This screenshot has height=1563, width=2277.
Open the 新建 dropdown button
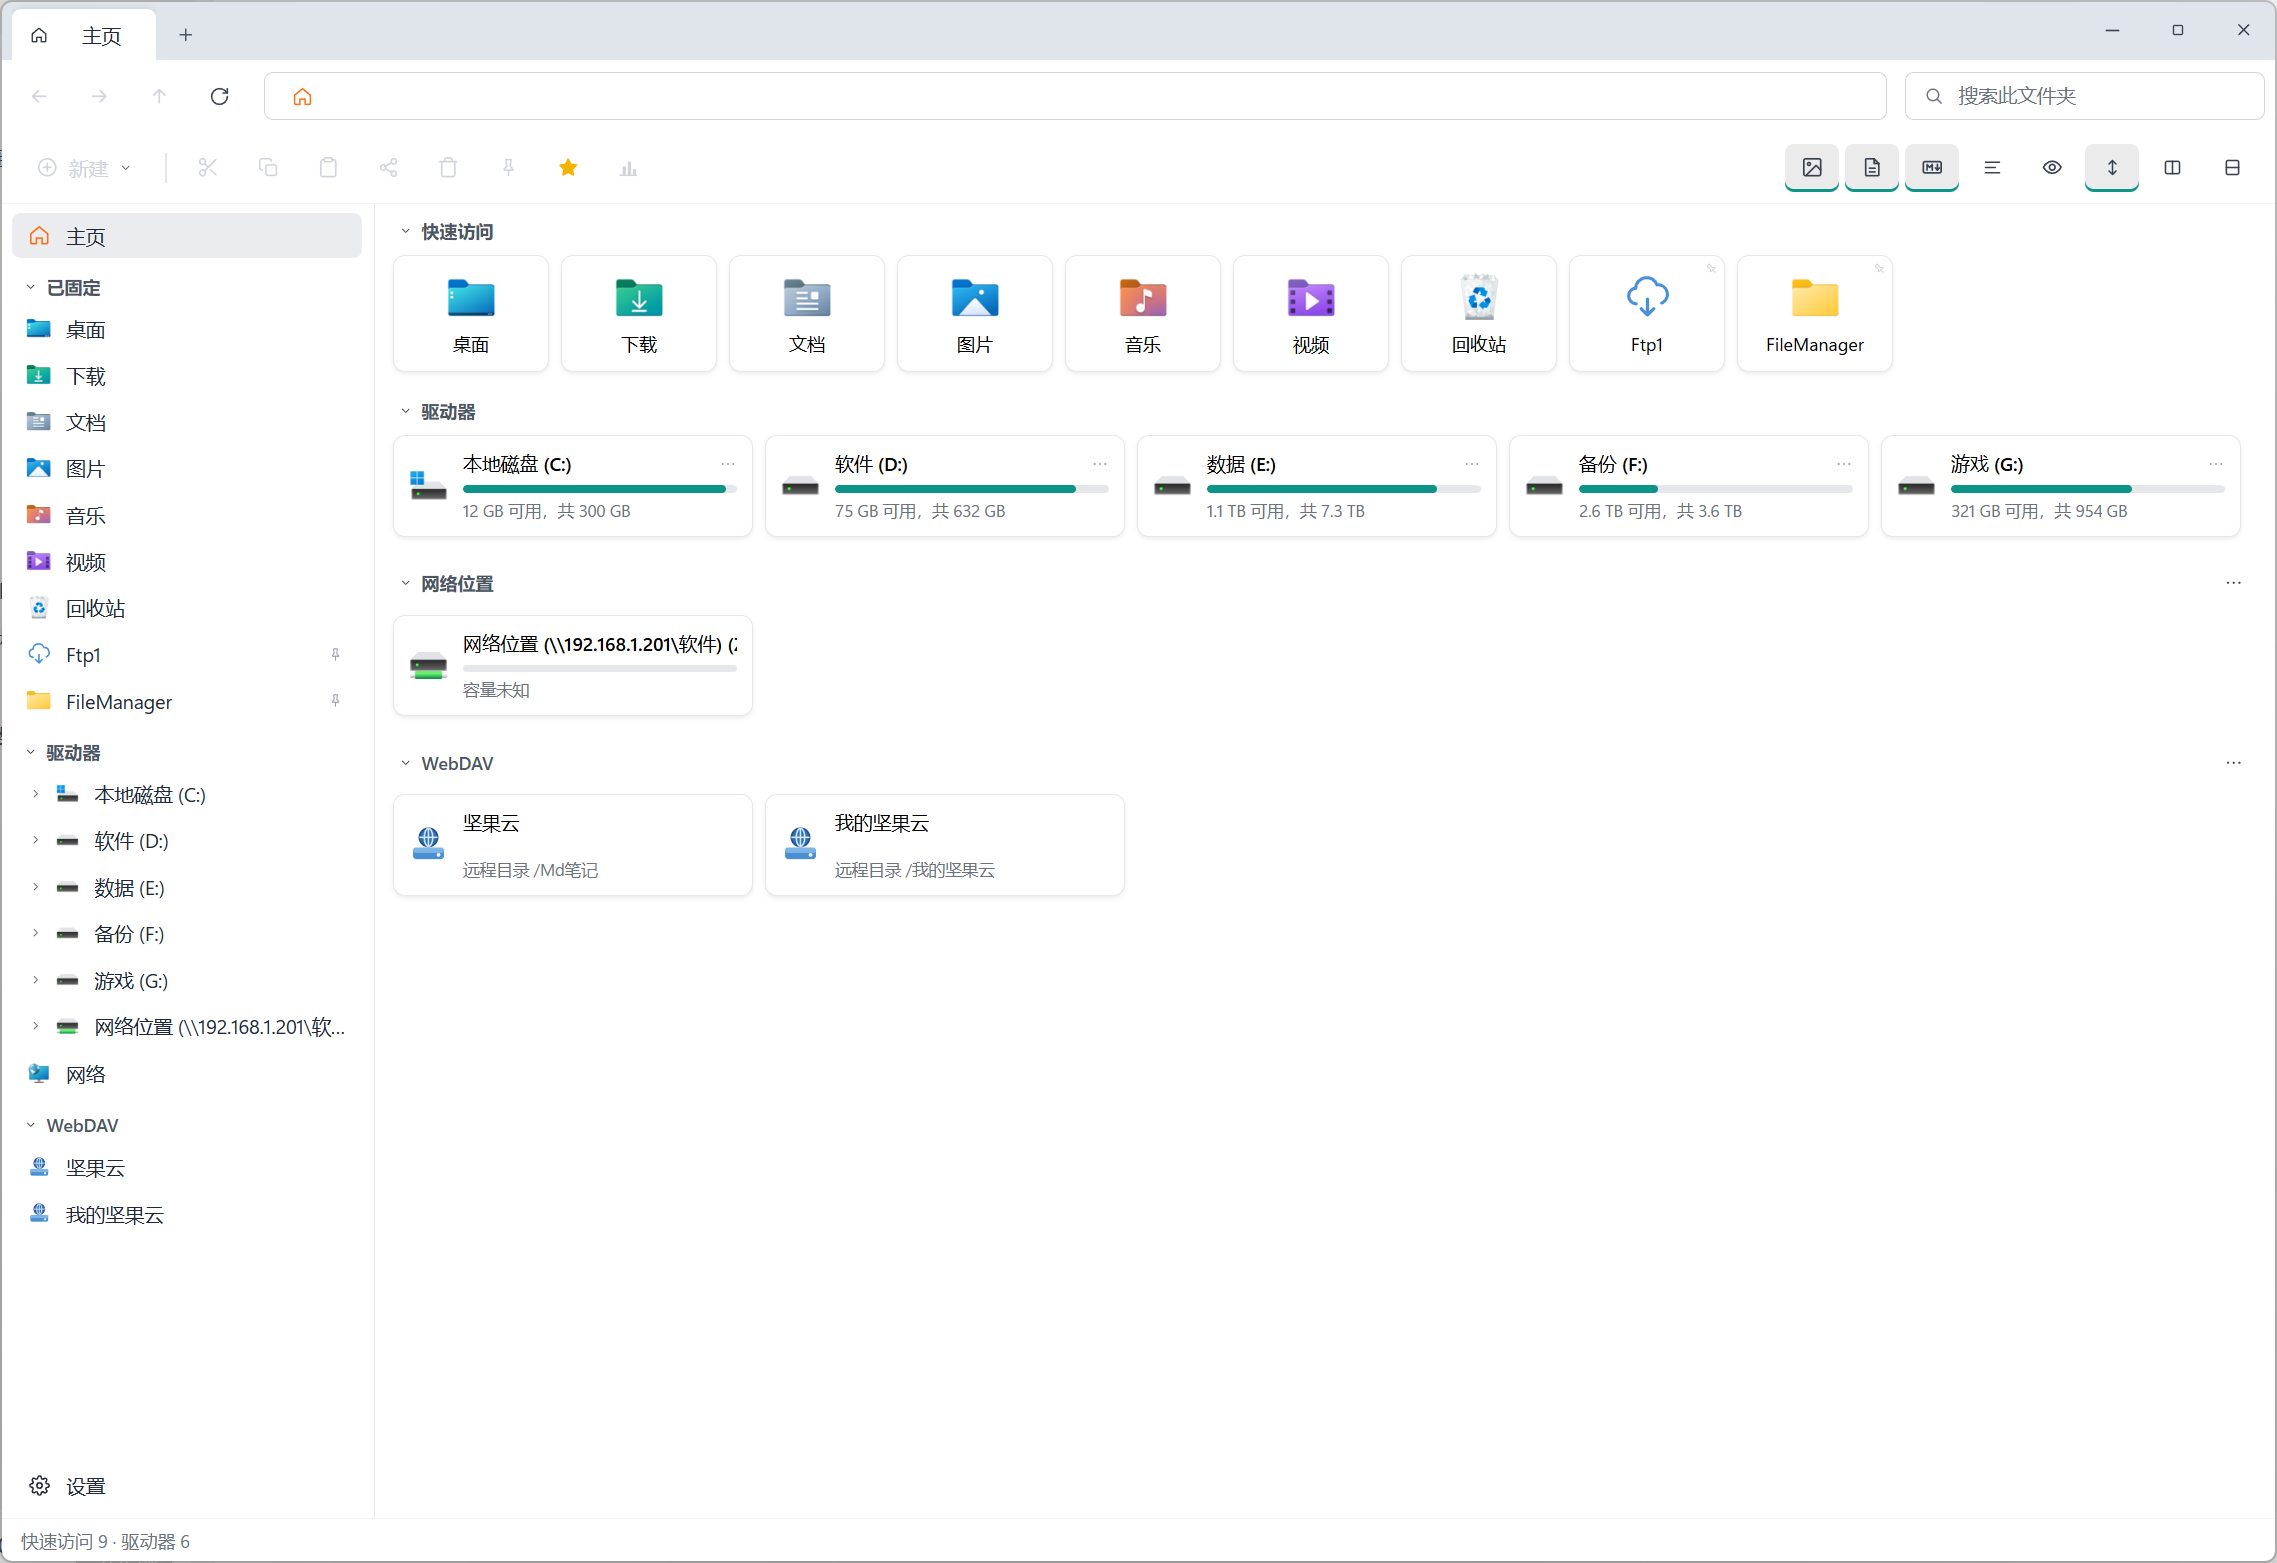coord(86,168)
